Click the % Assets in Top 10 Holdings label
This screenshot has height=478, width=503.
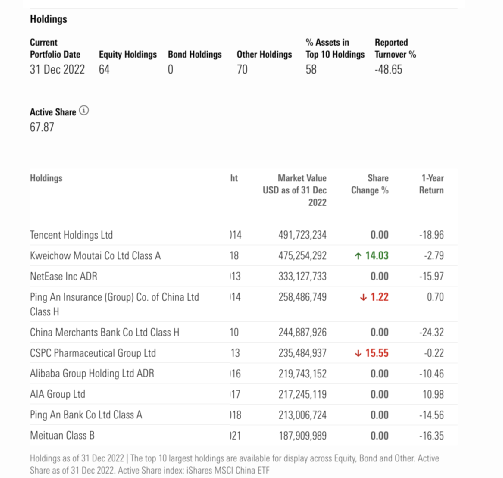(335, 48)
